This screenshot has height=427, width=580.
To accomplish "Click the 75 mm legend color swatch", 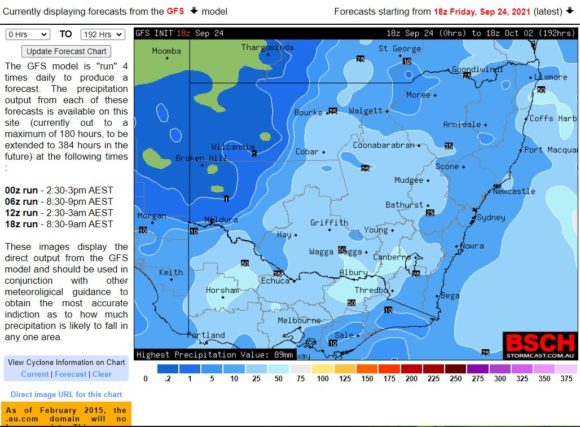I will [x=300, y=369].
